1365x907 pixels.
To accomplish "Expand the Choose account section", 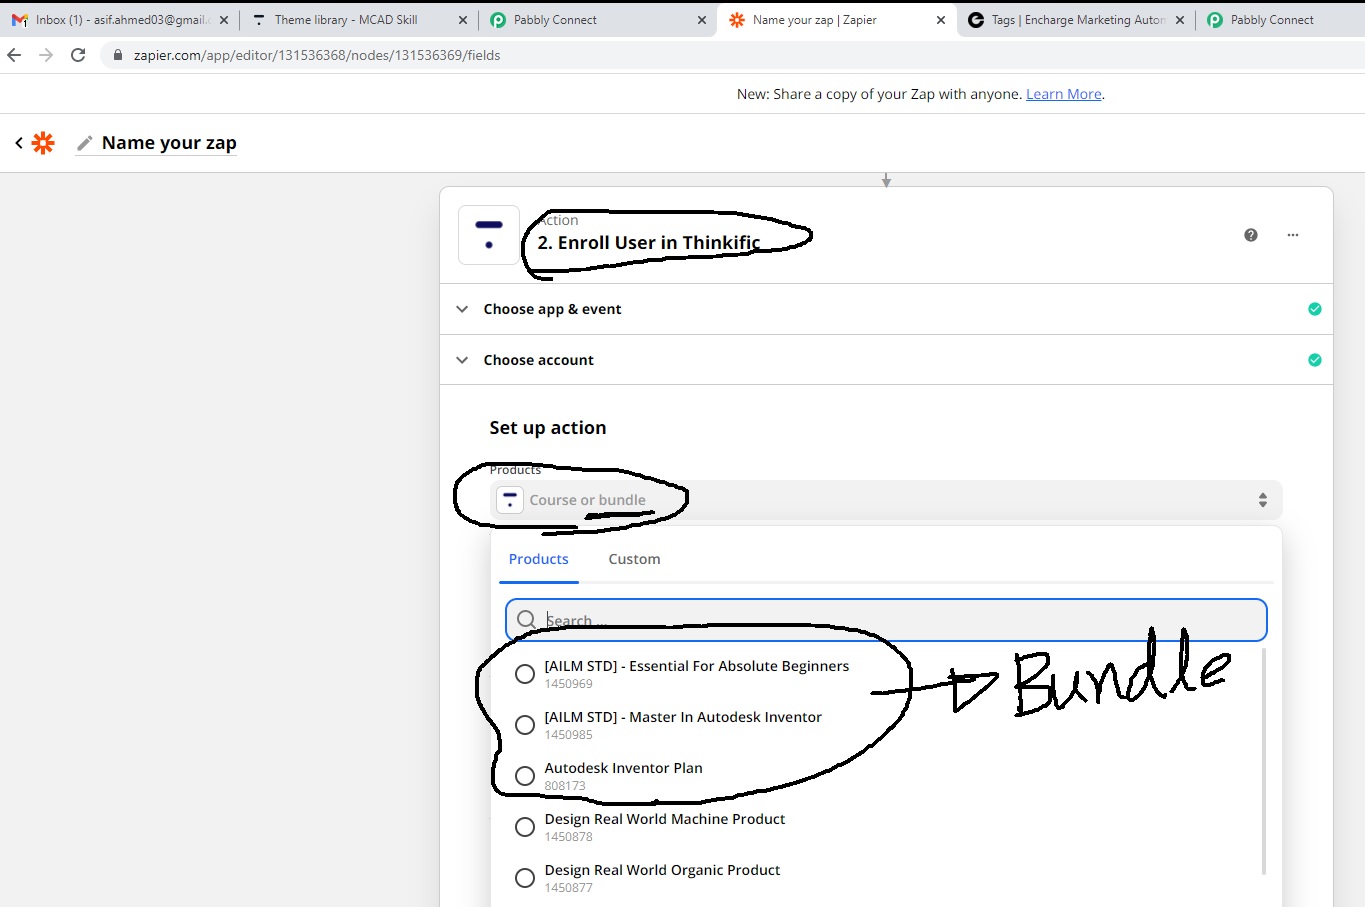I will (x=886, y=360).
